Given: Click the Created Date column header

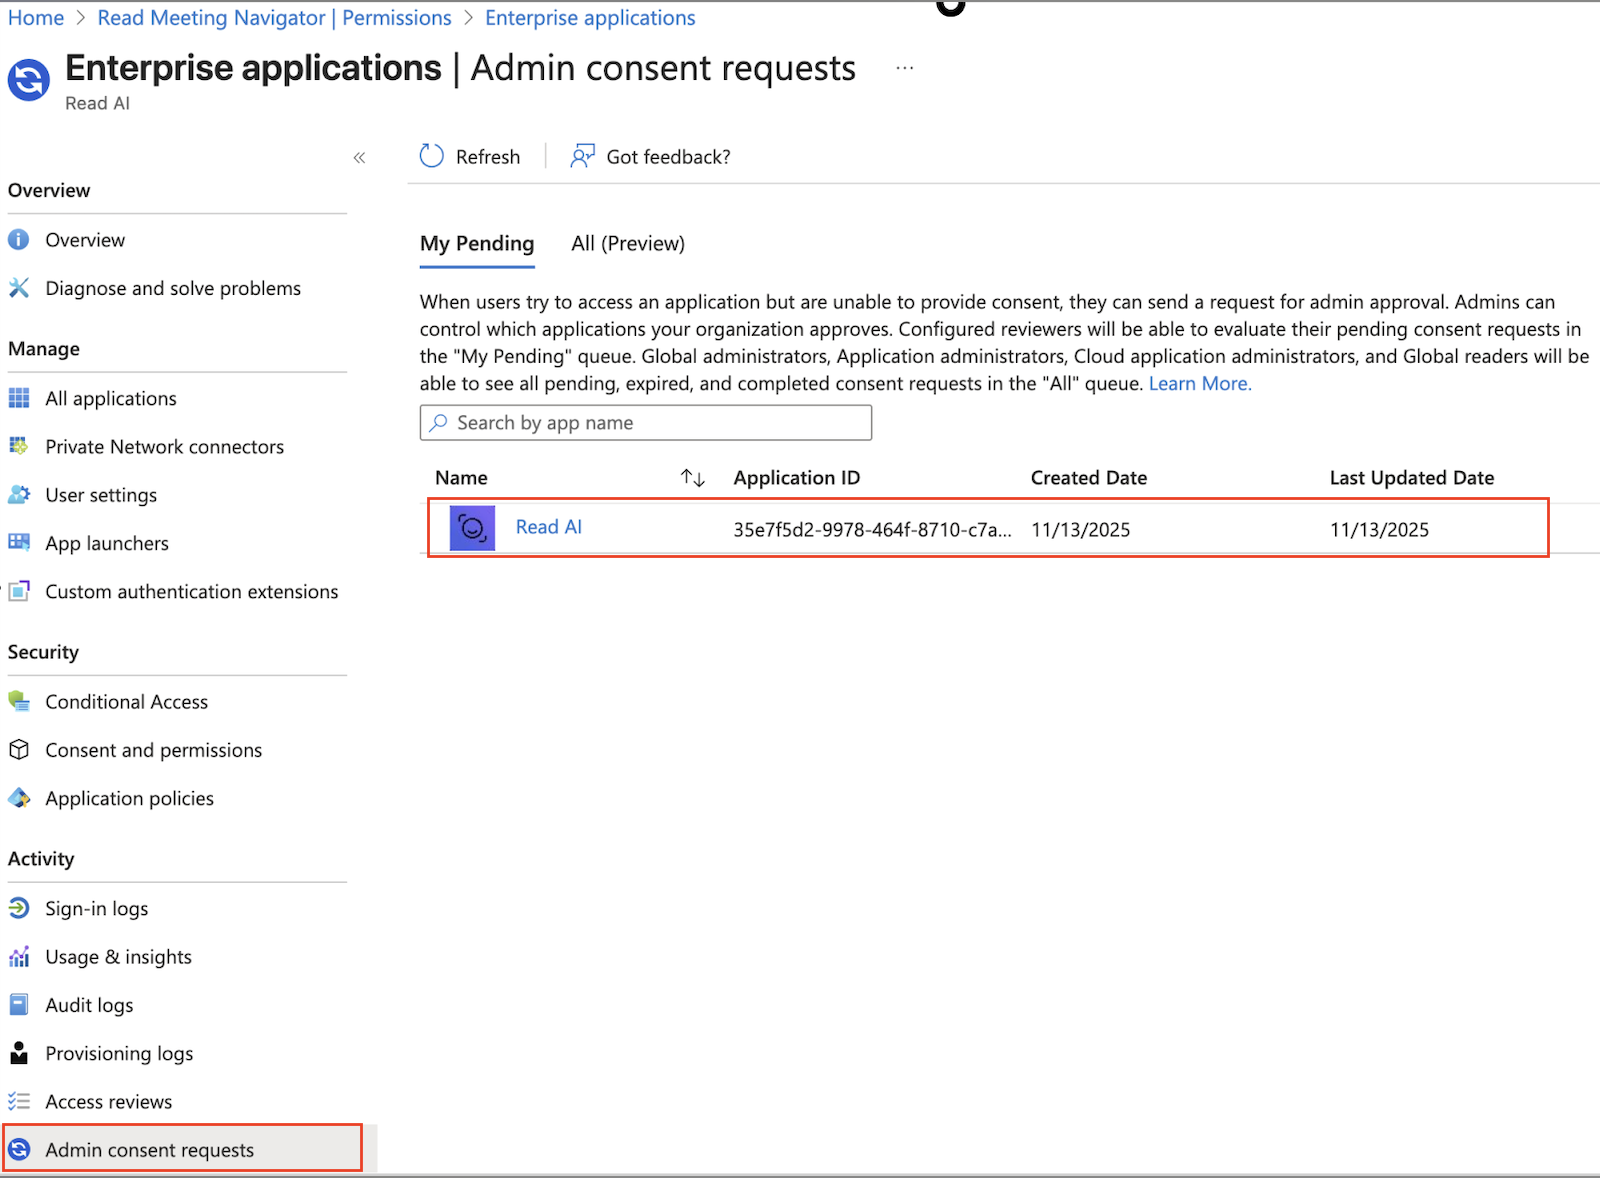Looking at the screenshot, I should (1089, 478).
